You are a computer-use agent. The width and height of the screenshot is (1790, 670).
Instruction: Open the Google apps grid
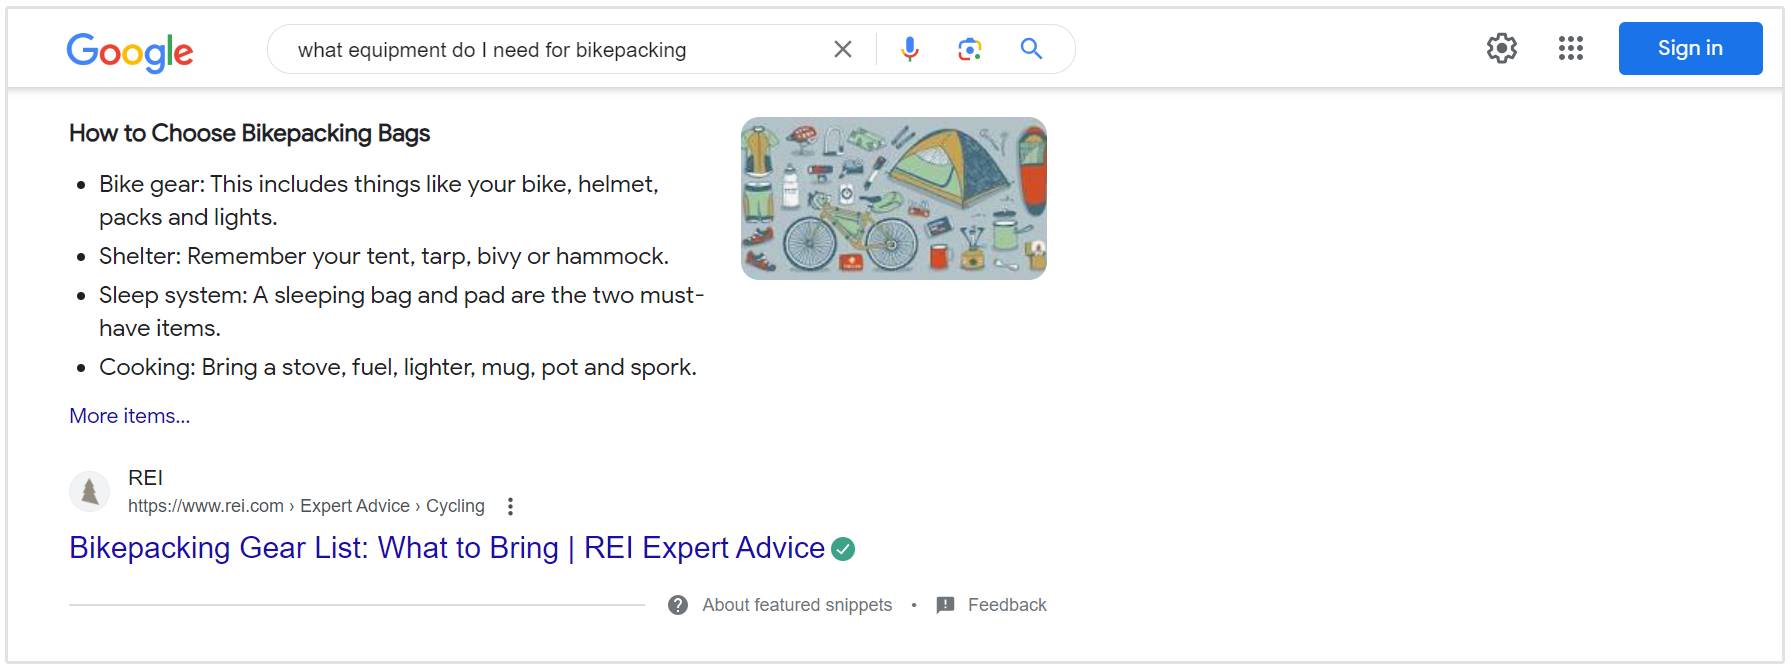click(x=1570, y=48)
